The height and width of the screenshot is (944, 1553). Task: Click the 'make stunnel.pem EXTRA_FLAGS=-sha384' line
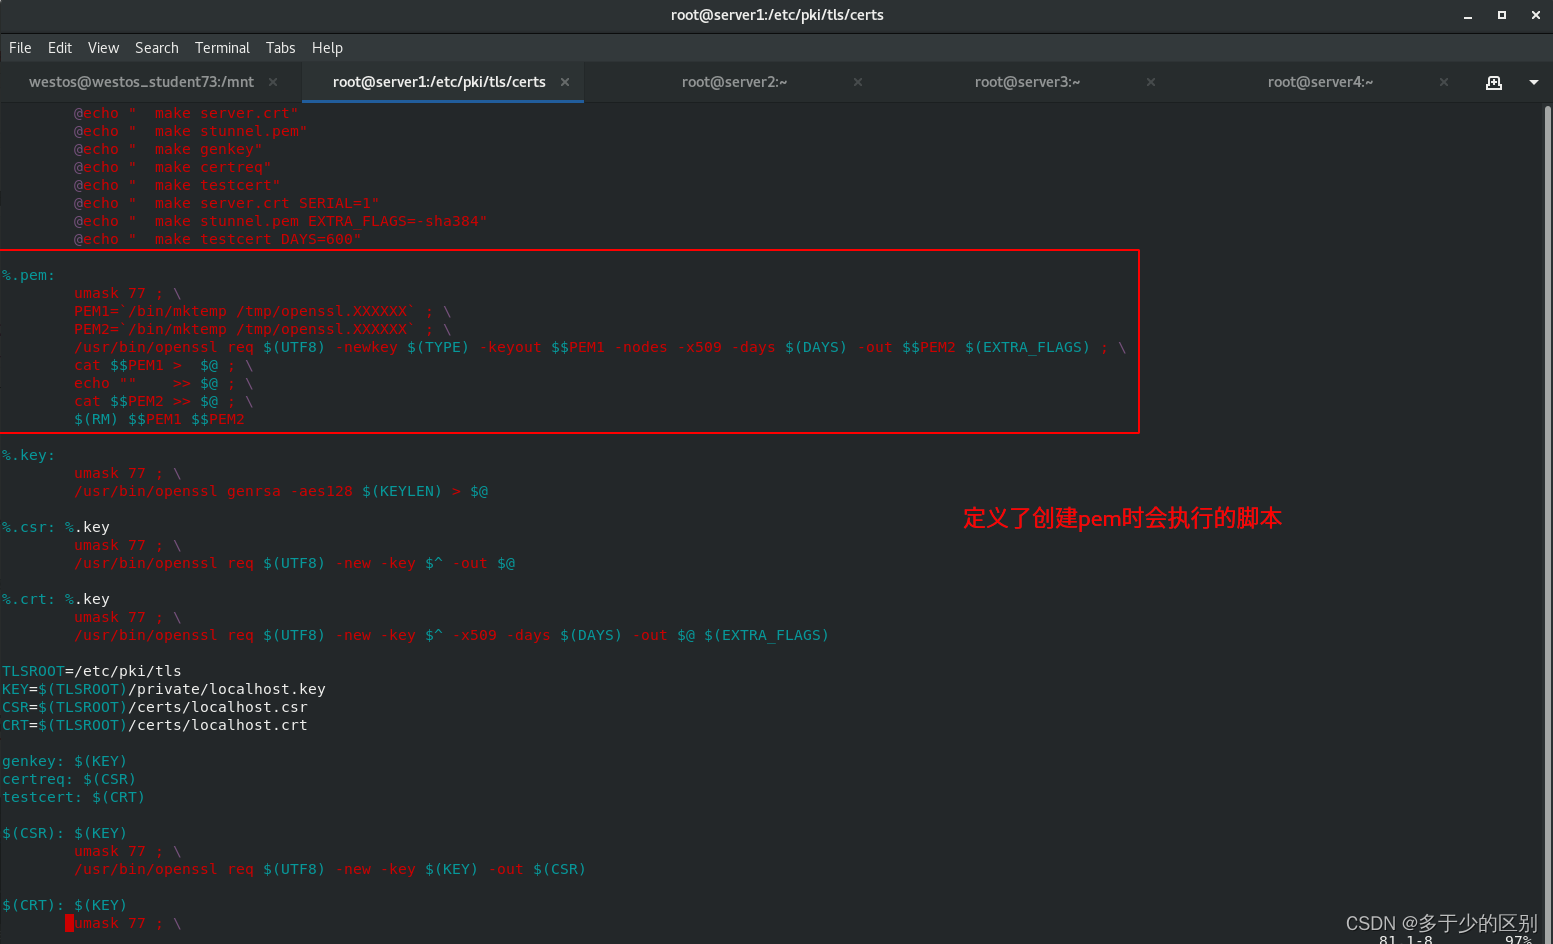click(x=281, y=221)
